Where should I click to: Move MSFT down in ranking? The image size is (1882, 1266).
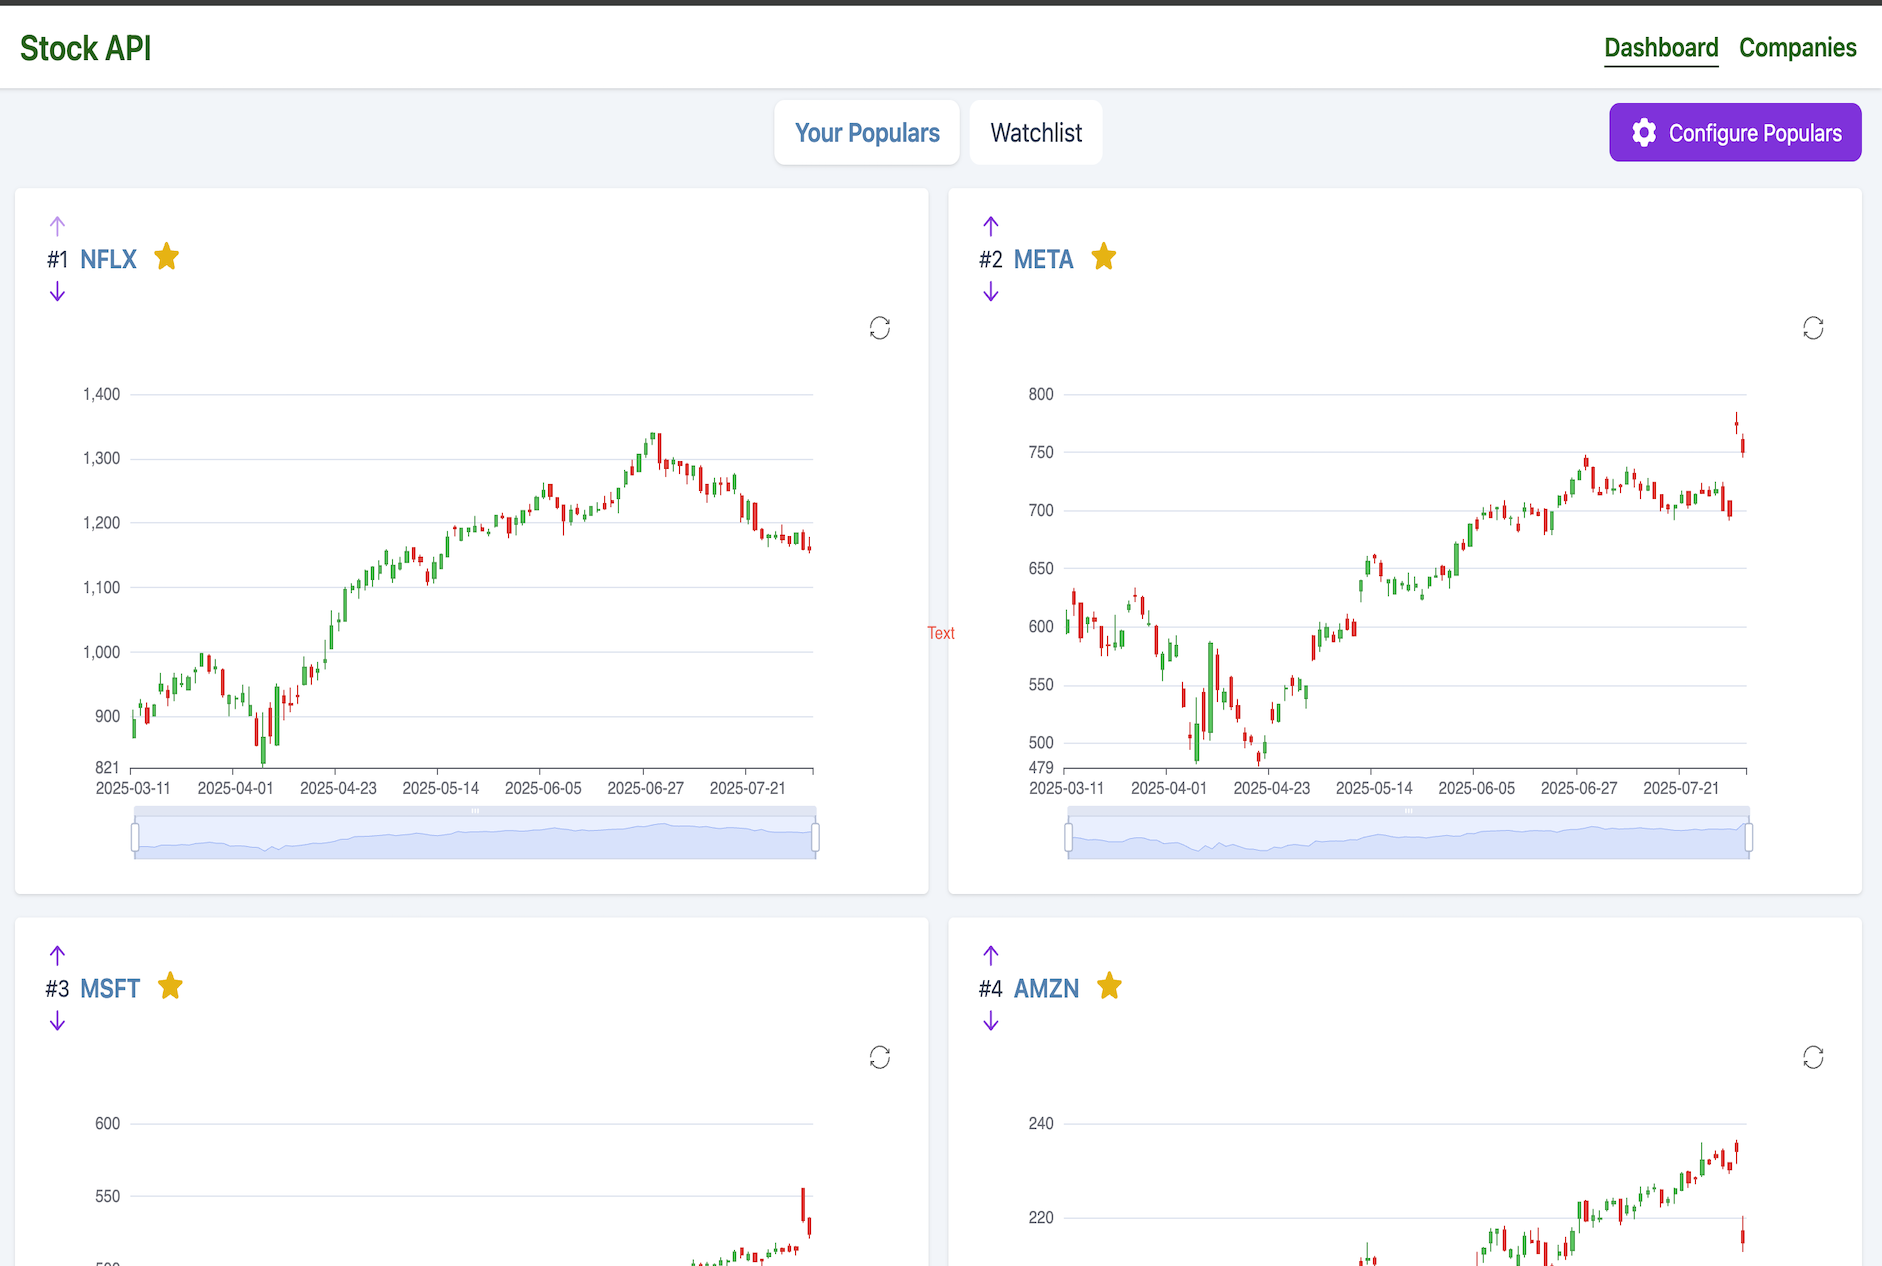point(57,1020)
